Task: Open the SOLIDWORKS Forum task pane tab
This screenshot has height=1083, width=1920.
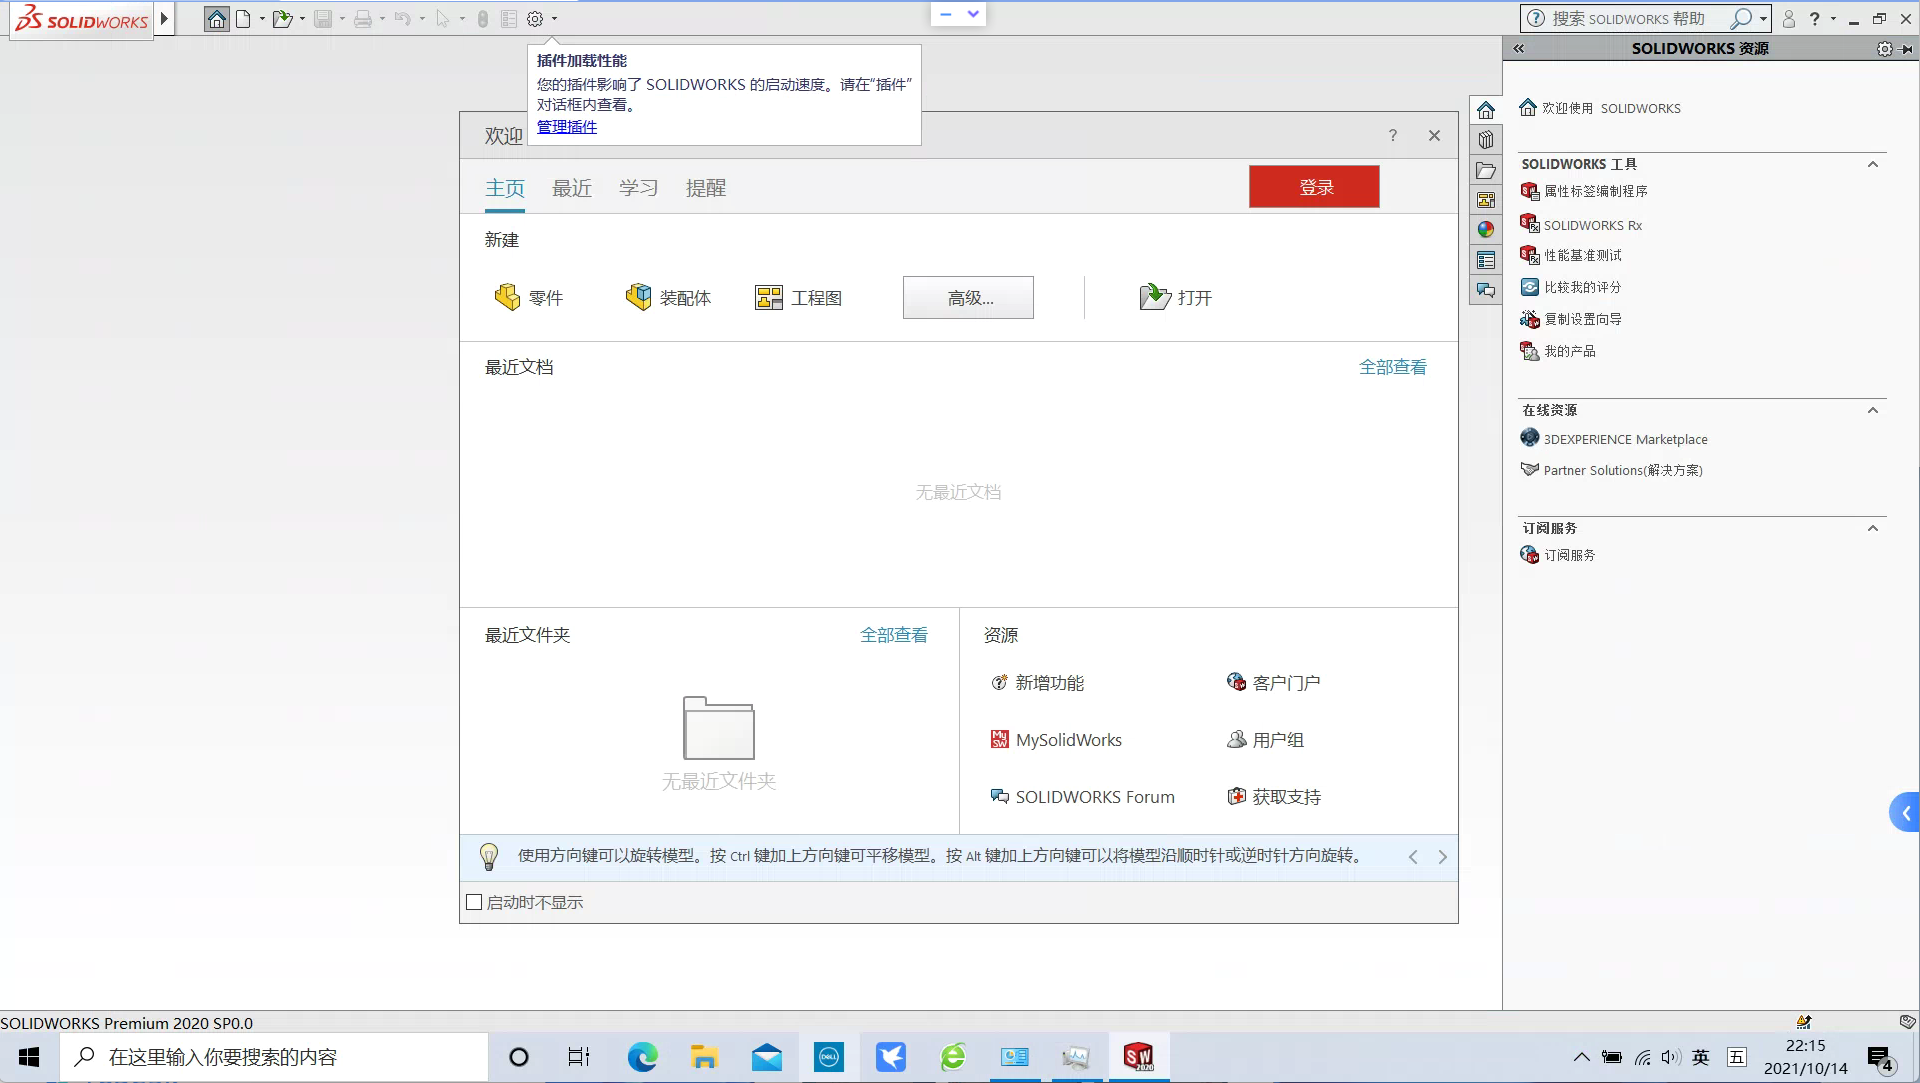Action: click(x=1486, y=290)
